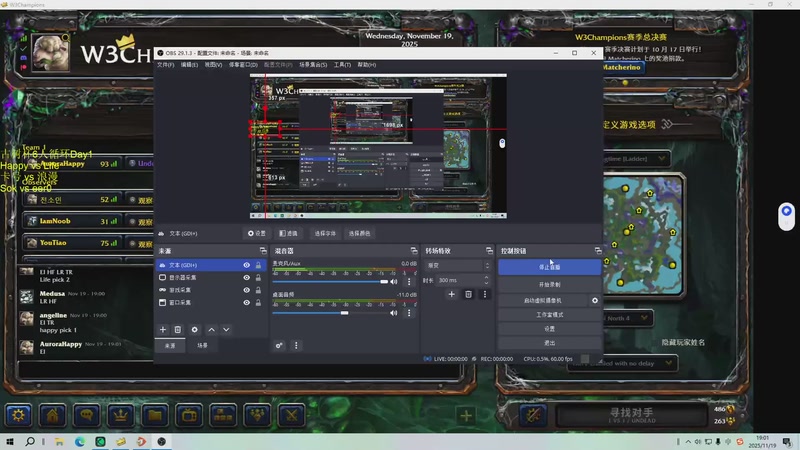Toggle lock on 显示器采集 source
This screenshot has height=450, width=800.
click(x=258, y=278)
